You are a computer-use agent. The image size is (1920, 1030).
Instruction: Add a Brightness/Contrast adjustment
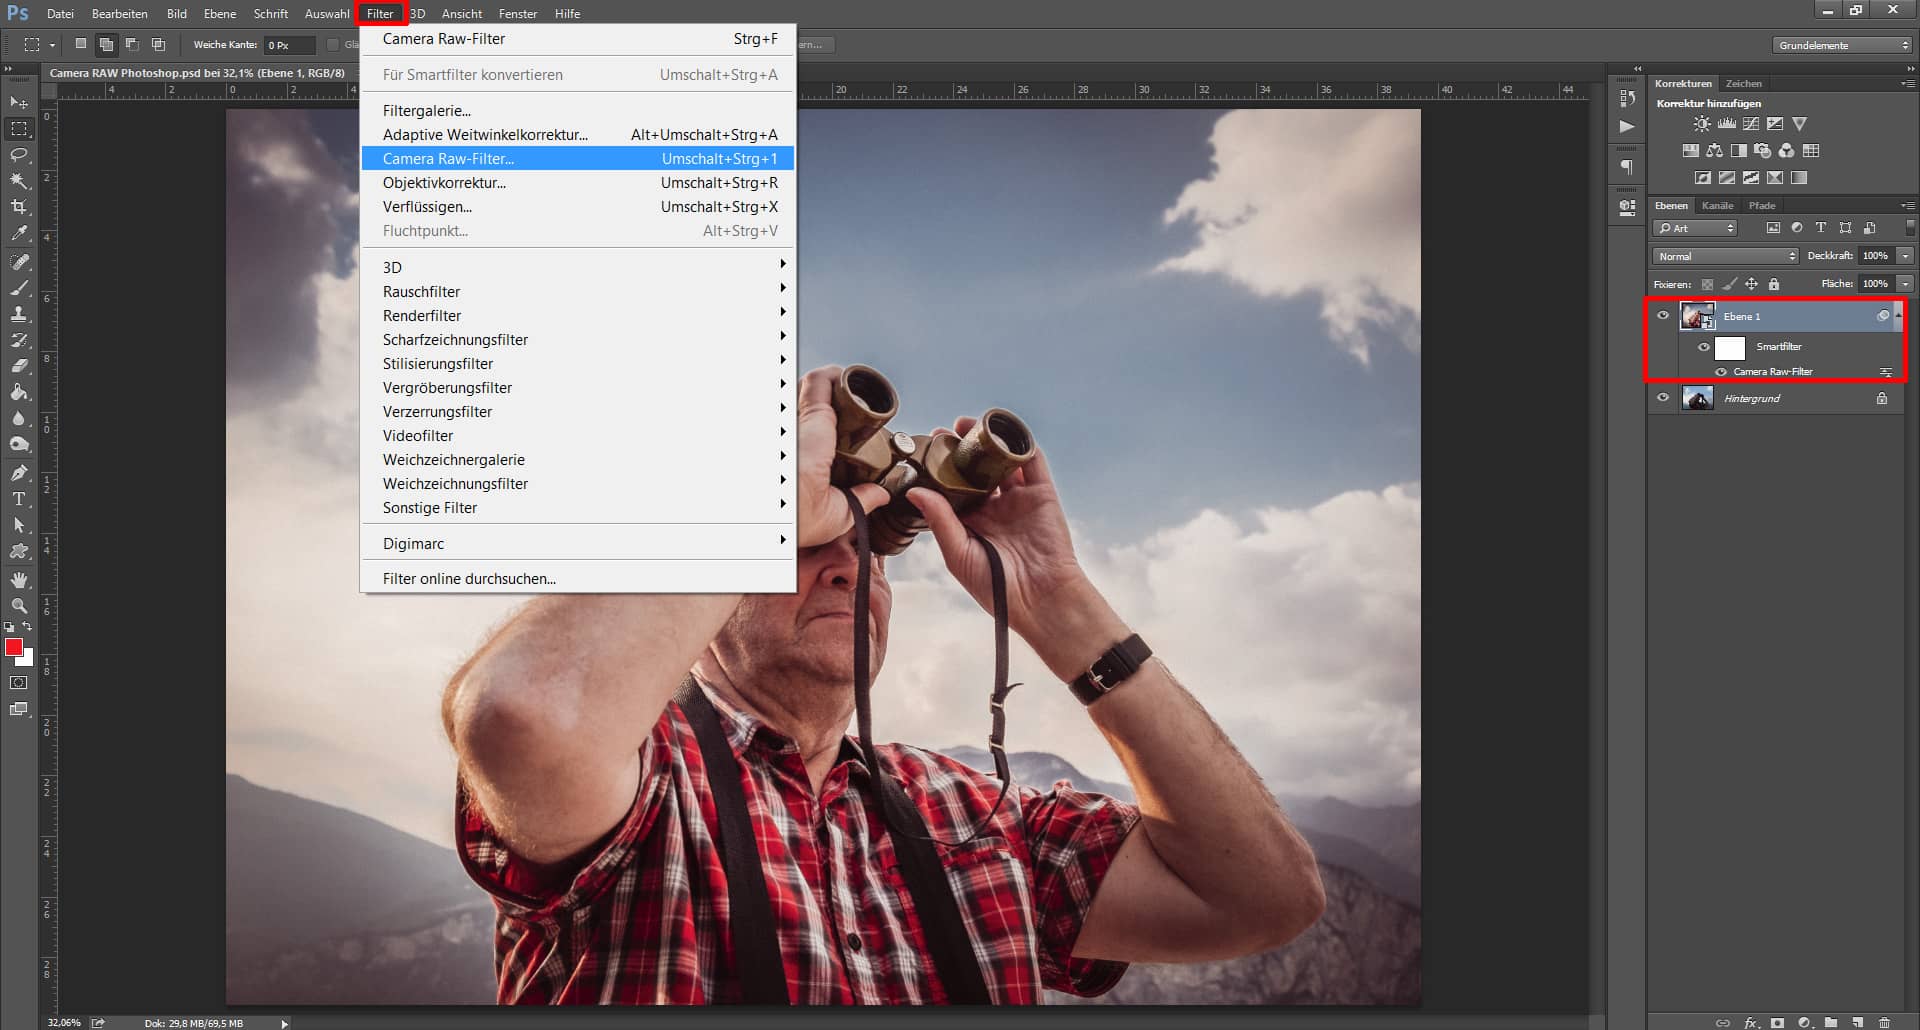coord(1702,123)
